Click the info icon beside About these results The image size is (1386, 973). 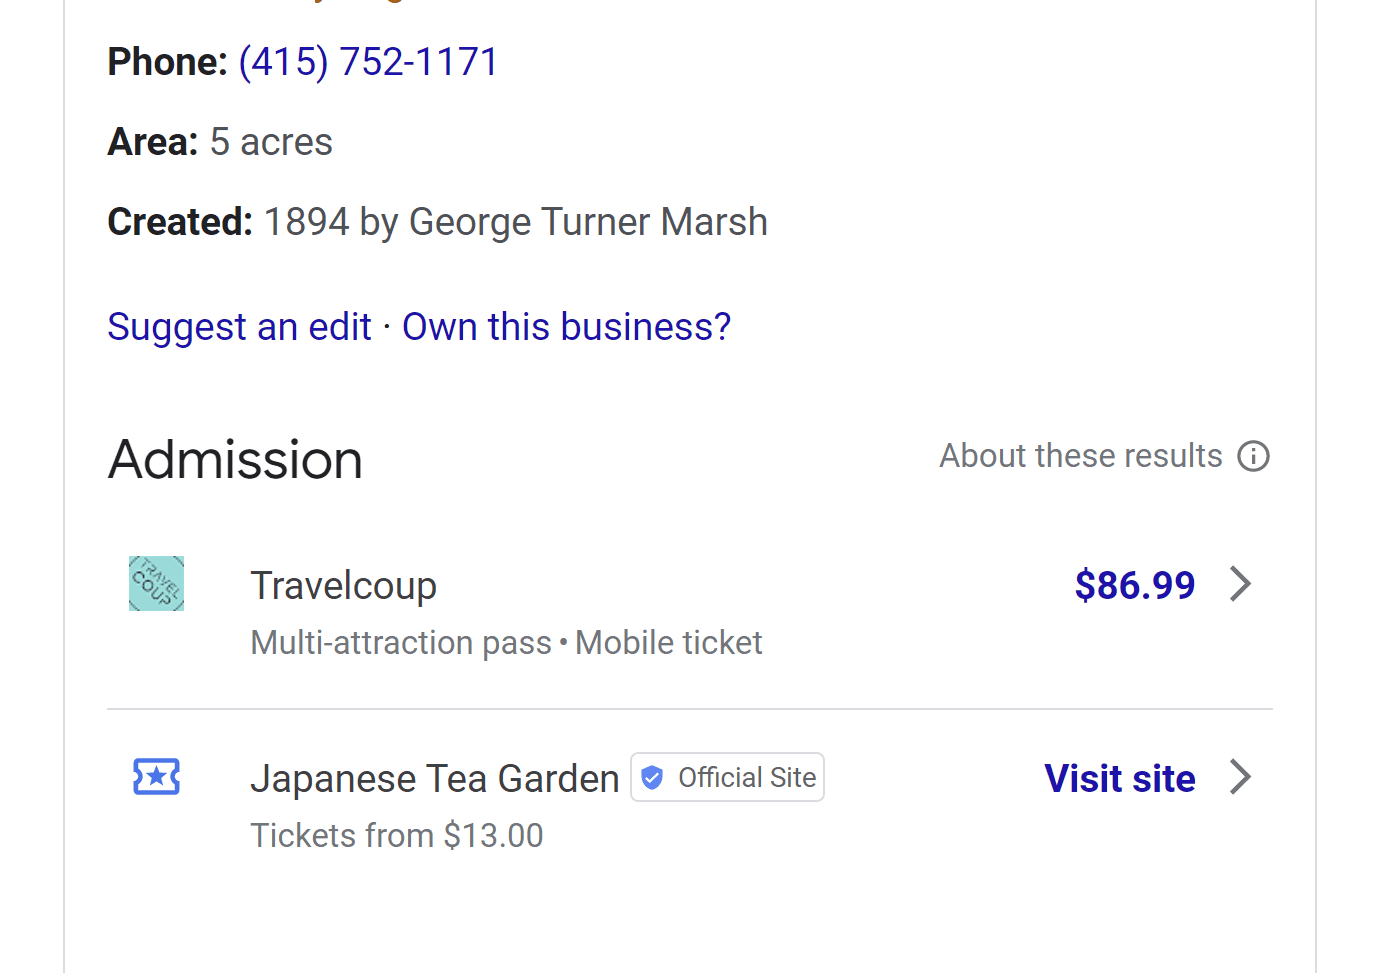coord(1253,456)
